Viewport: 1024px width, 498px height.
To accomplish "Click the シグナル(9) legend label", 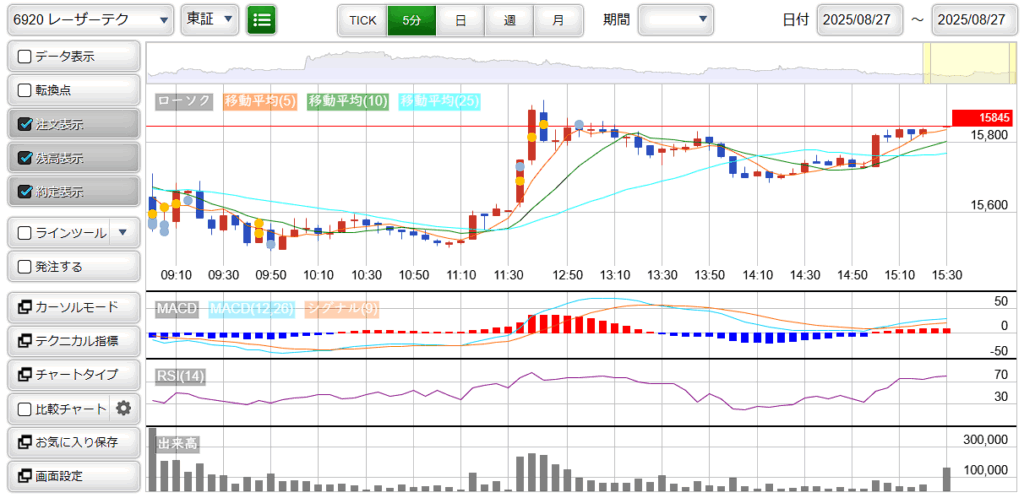I will coord(342,309).
